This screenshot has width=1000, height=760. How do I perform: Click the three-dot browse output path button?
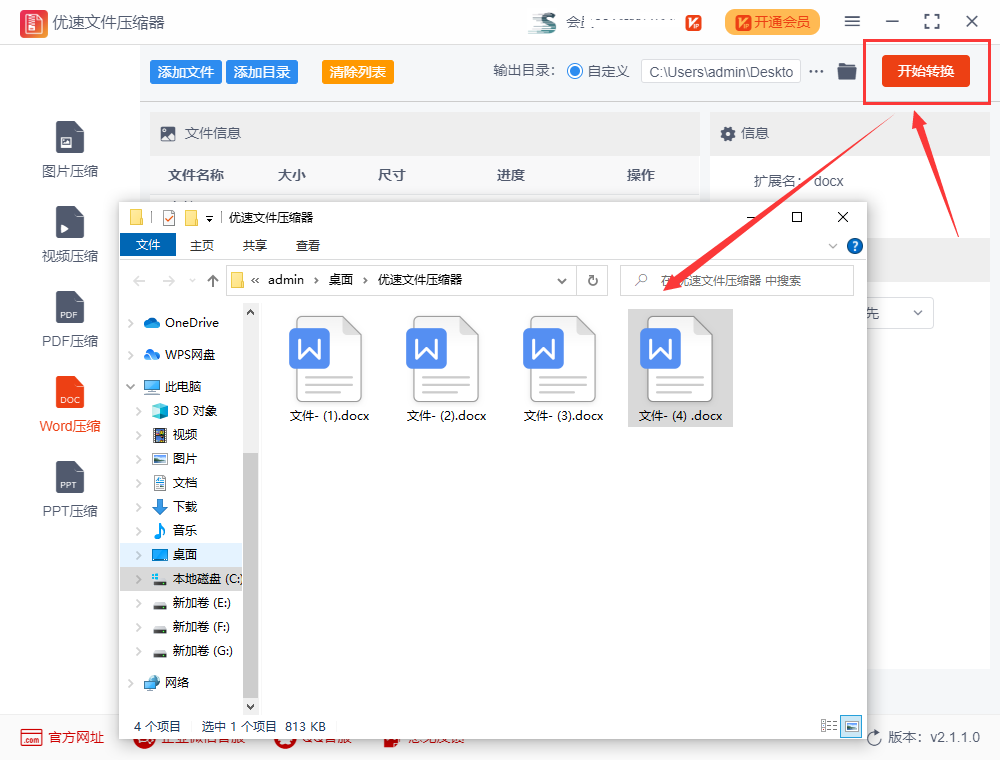tap(816, 71)
